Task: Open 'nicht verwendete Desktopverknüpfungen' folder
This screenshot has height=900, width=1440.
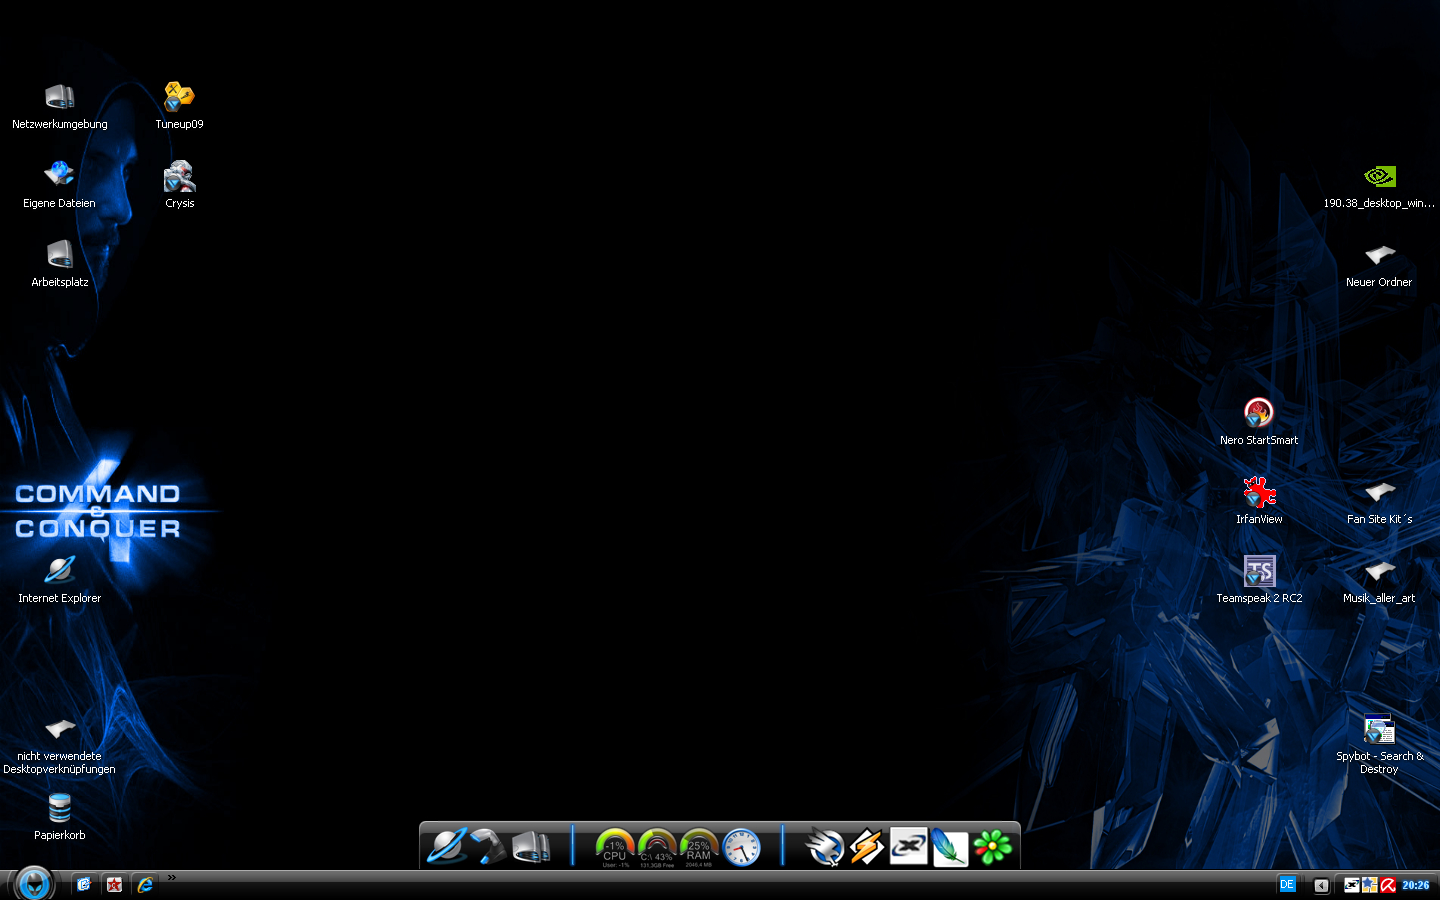Action: tap(60, 745)
